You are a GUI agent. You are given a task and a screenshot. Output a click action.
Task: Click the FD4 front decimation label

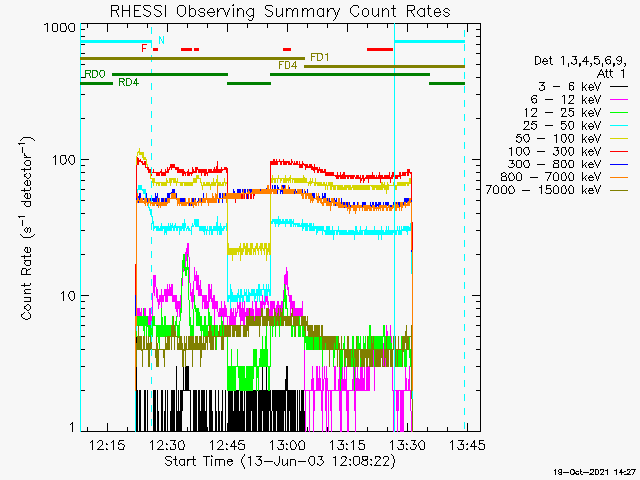click(288, 65)
